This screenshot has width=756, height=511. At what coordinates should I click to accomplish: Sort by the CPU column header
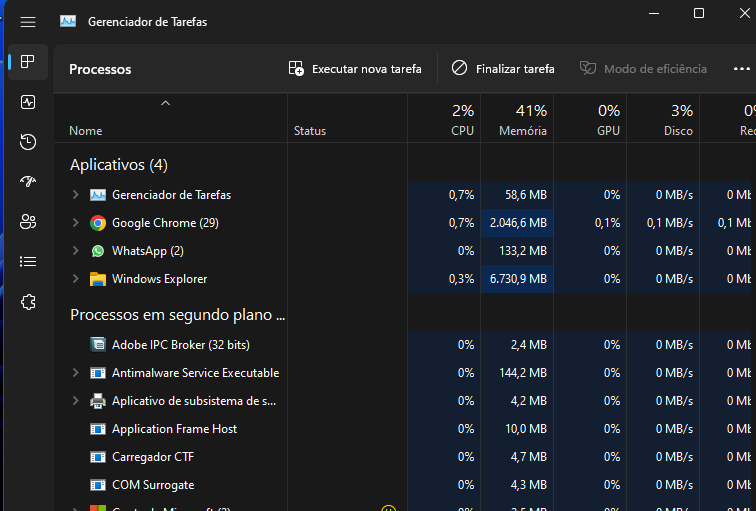(444, 118)
